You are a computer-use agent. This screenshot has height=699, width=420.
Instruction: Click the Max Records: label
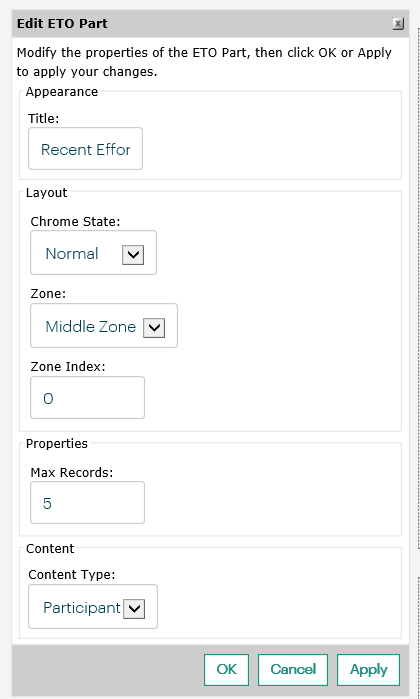(72, 473)
